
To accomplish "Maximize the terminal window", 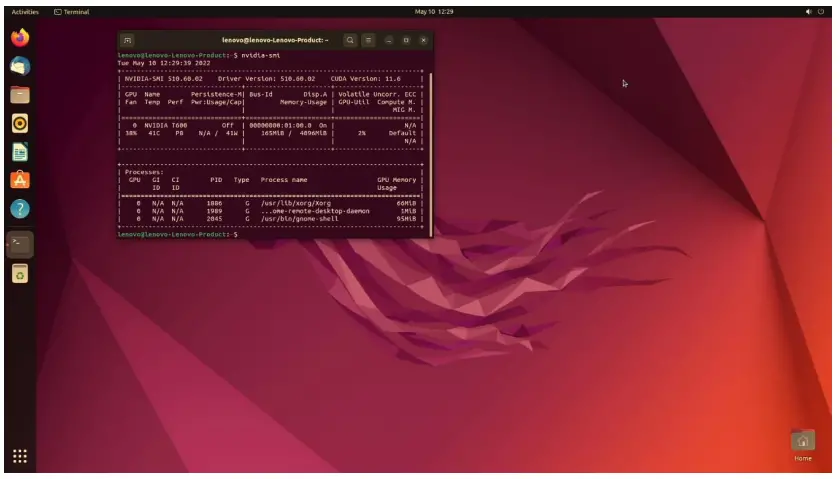I will (x=406, y=40).
